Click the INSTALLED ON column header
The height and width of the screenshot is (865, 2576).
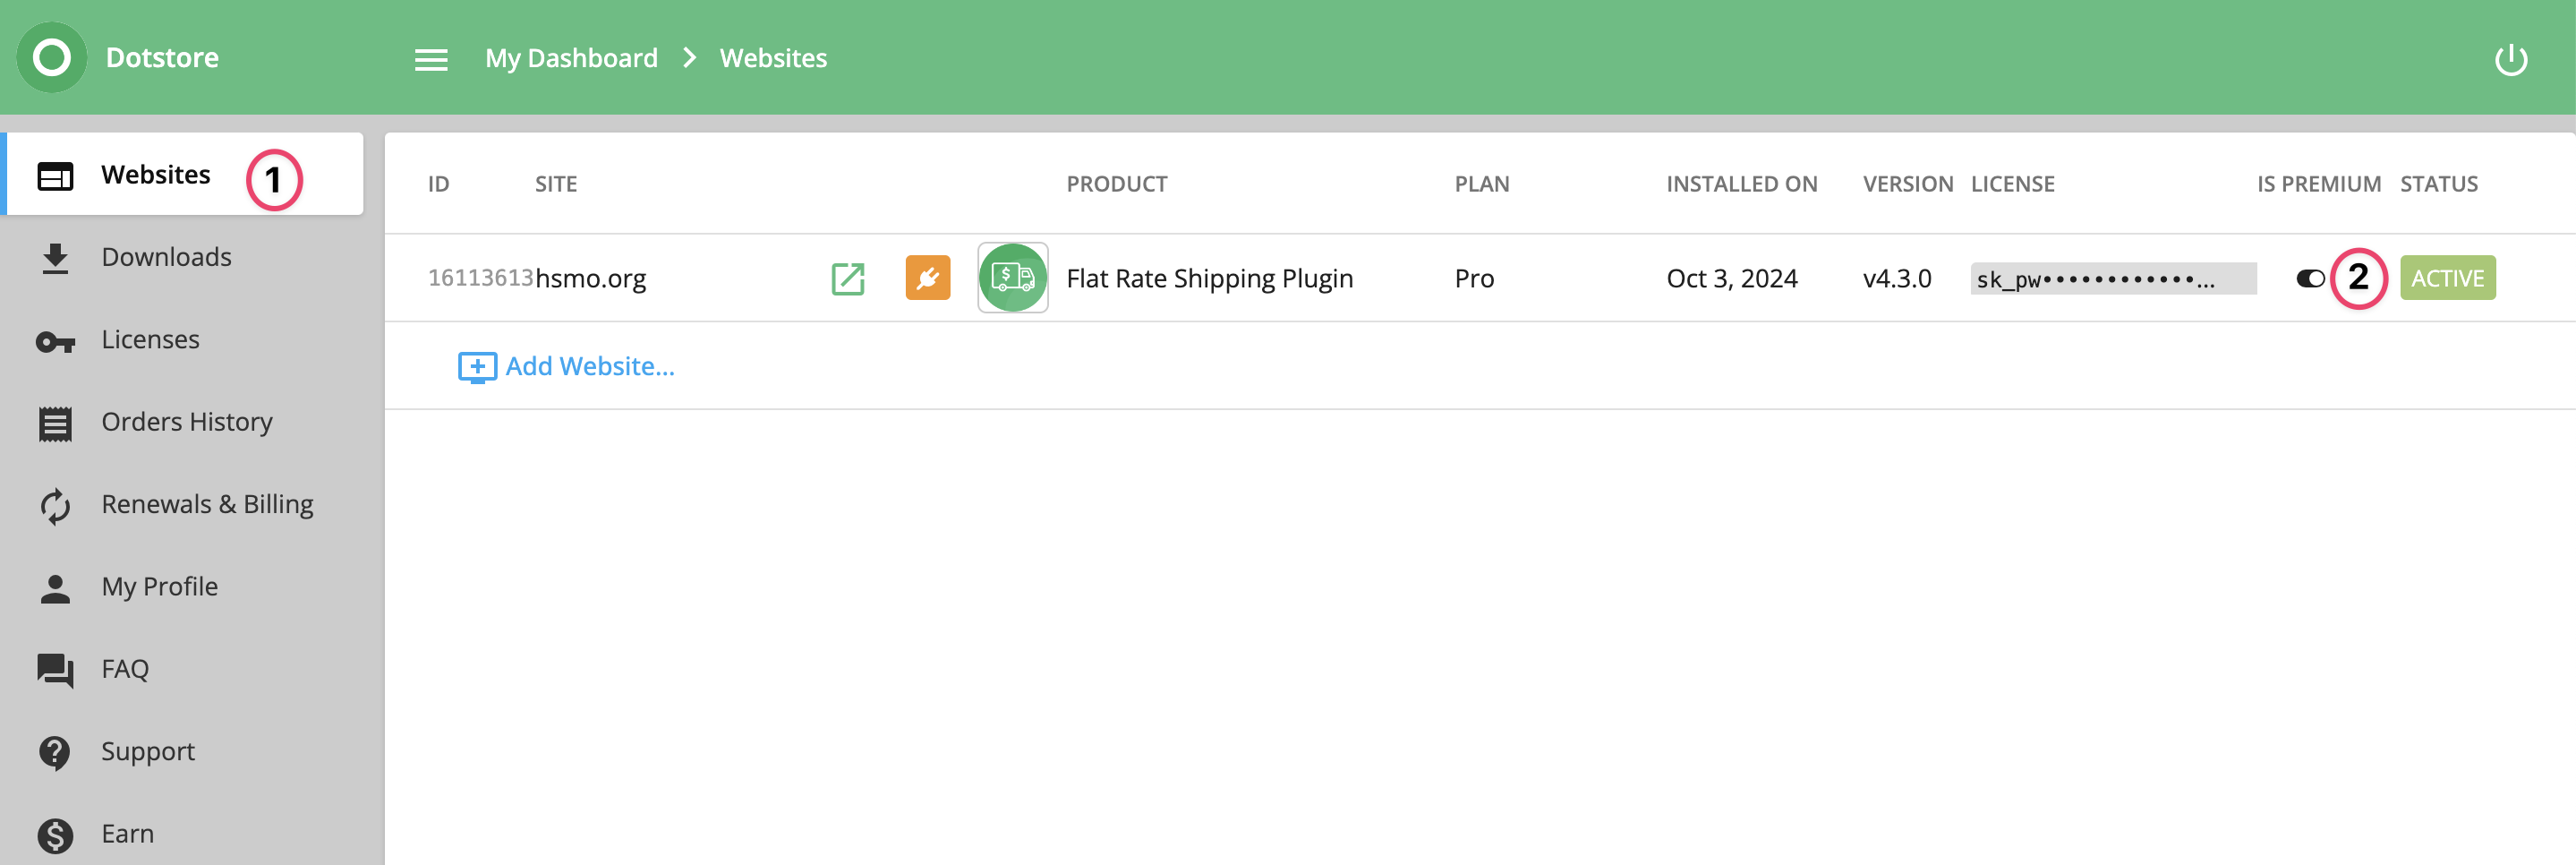[1741, 184]
